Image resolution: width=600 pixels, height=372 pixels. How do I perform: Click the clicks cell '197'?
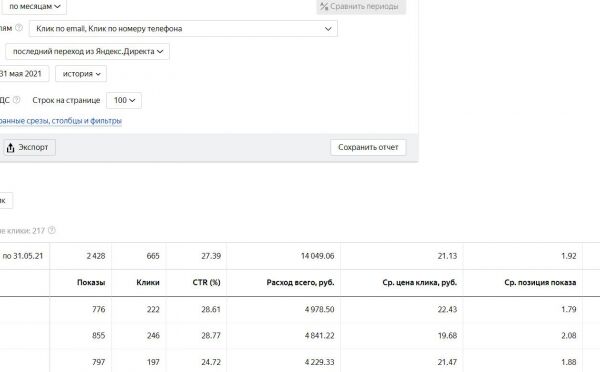(x=153, y=362)
